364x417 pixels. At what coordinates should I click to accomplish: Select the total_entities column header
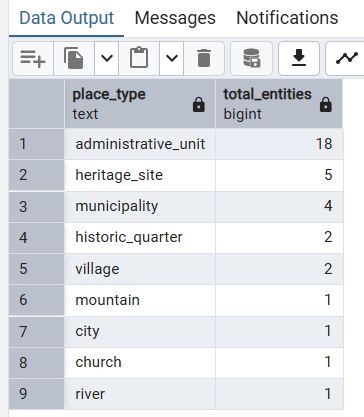point(279,104)
